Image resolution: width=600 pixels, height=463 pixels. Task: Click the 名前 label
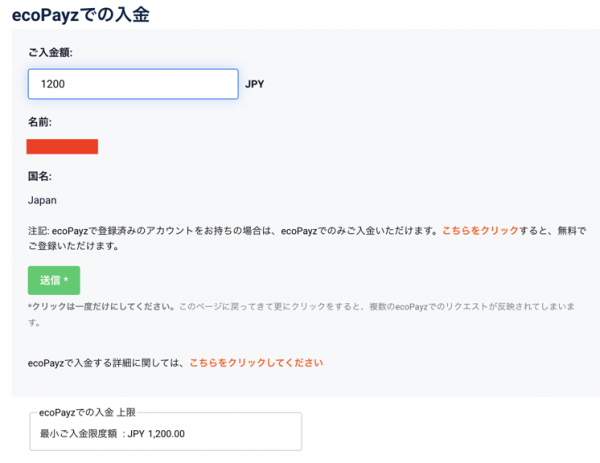(x=40, y=122)
